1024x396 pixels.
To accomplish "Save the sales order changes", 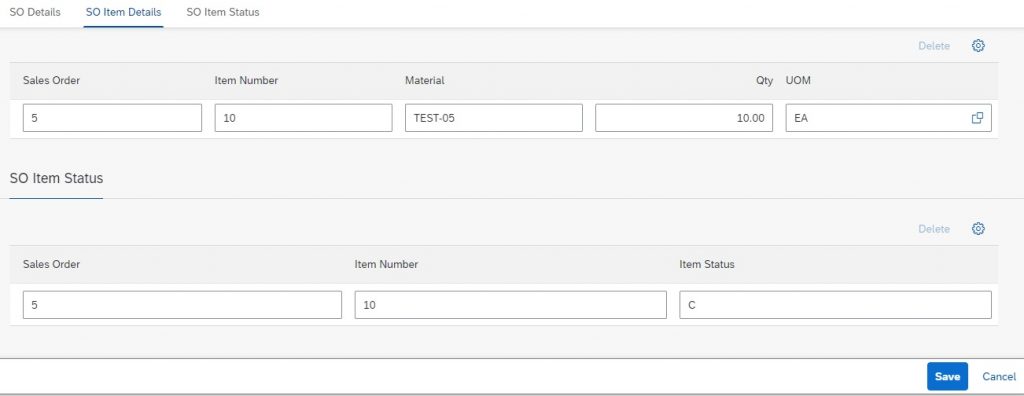I will click(947, 376).
